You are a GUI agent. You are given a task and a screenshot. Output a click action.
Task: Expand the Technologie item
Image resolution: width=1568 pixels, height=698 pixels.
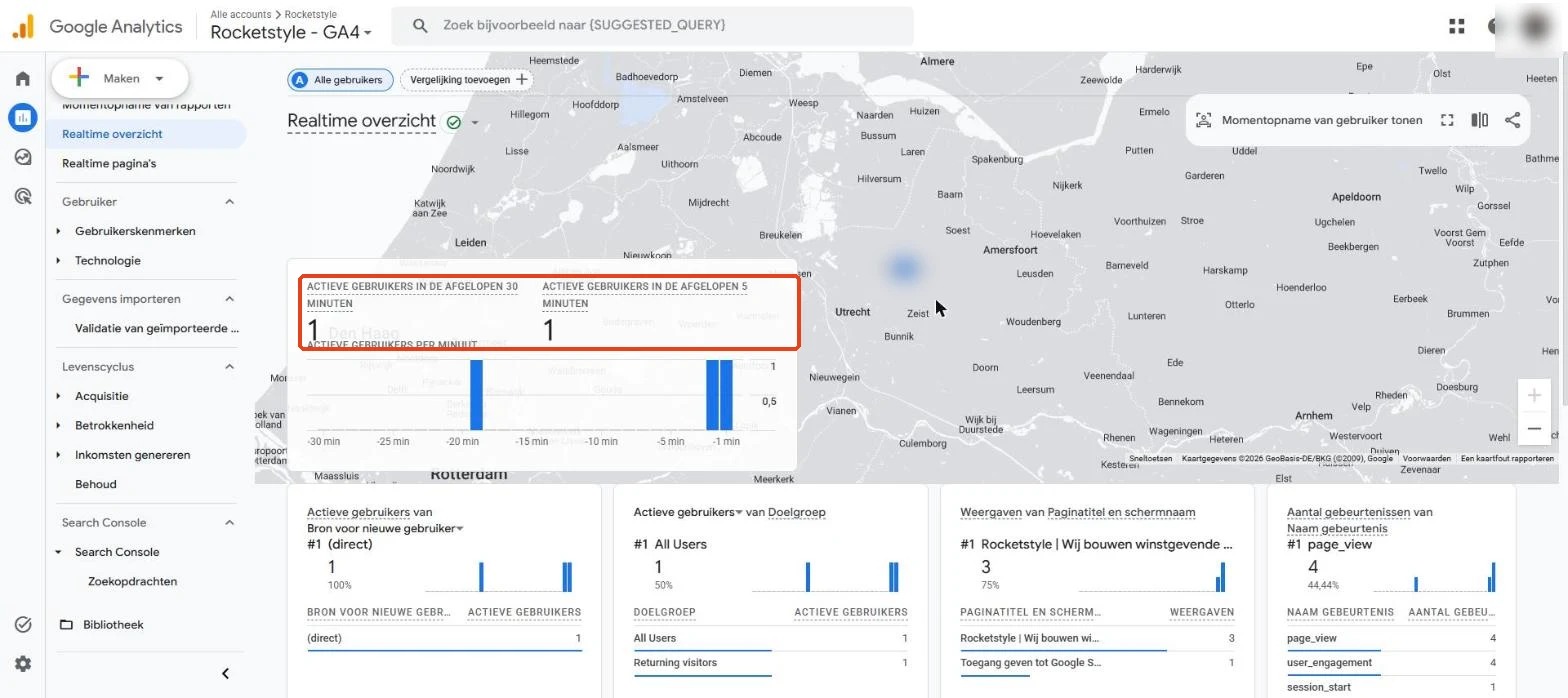click(58, 261)
